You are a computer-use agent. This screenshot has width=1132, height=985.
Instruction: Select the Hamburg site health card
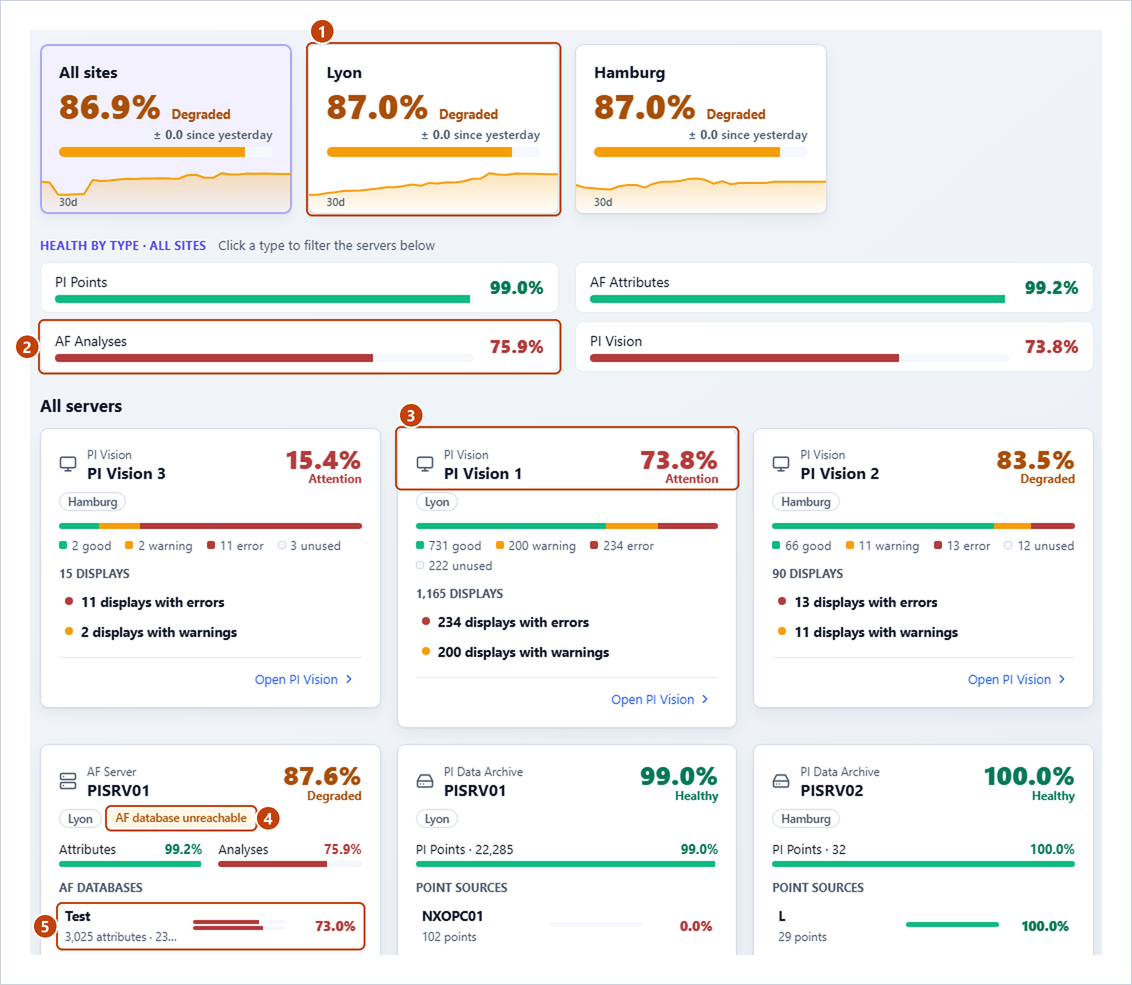click(x=700, y=129)
